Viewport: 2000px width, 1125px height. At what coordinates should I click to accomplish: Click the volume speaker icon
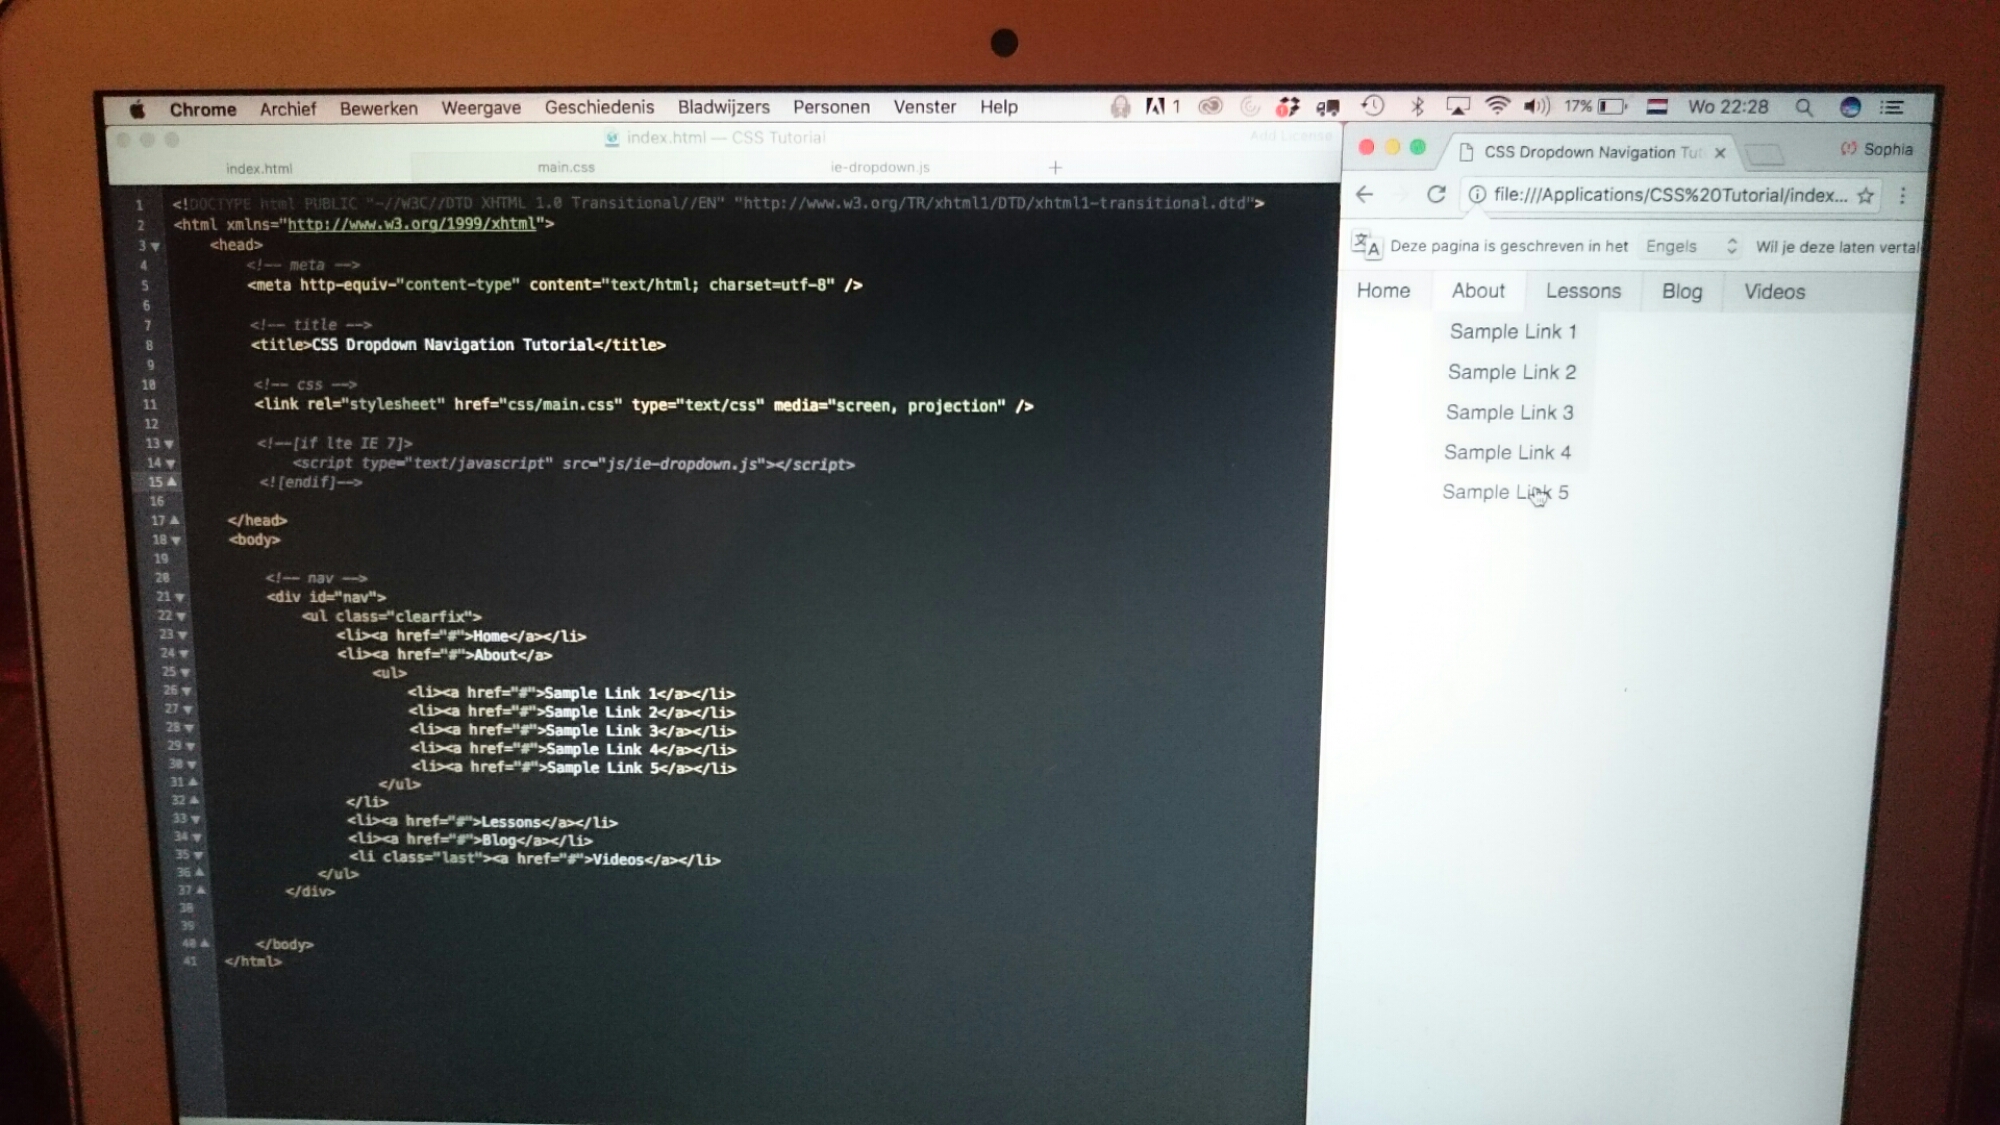click(x=1535, y=106)
